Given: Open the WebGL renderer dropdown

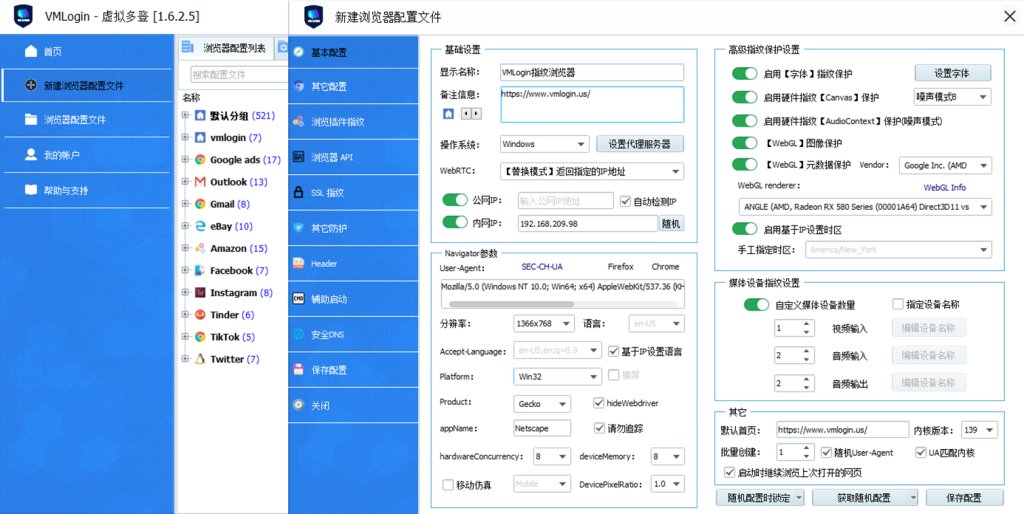Looking at the screenshot, I should coord(865,207).
